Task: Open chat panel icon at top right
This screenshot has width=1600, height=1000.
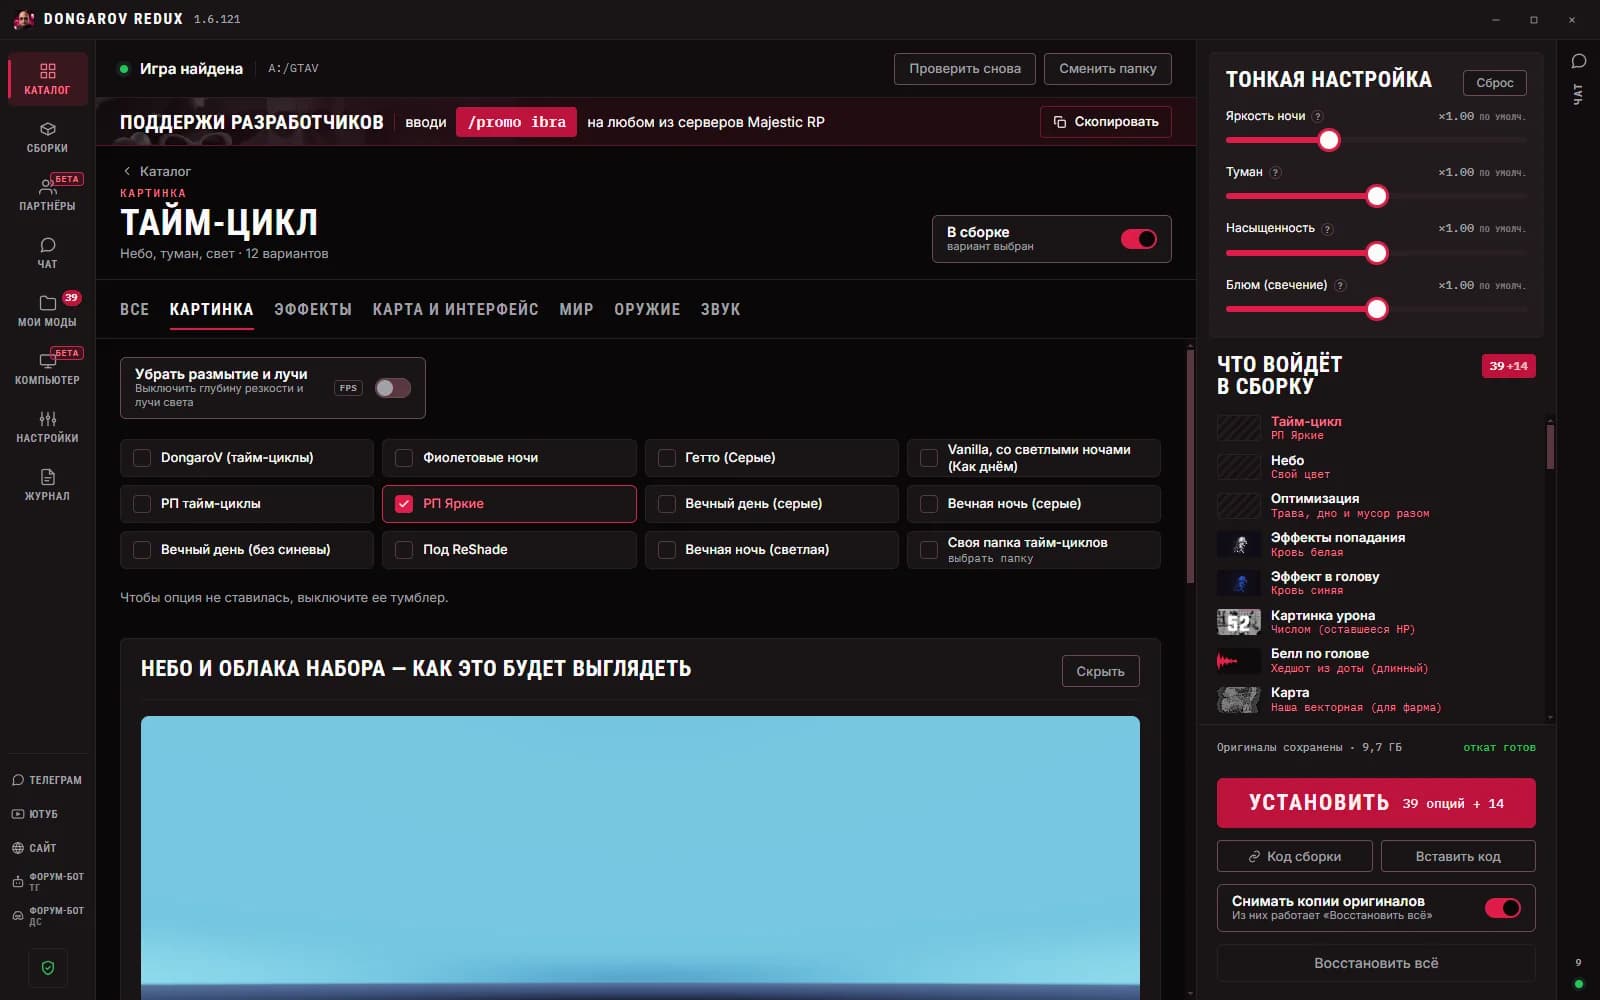Action: [1578, 62]
